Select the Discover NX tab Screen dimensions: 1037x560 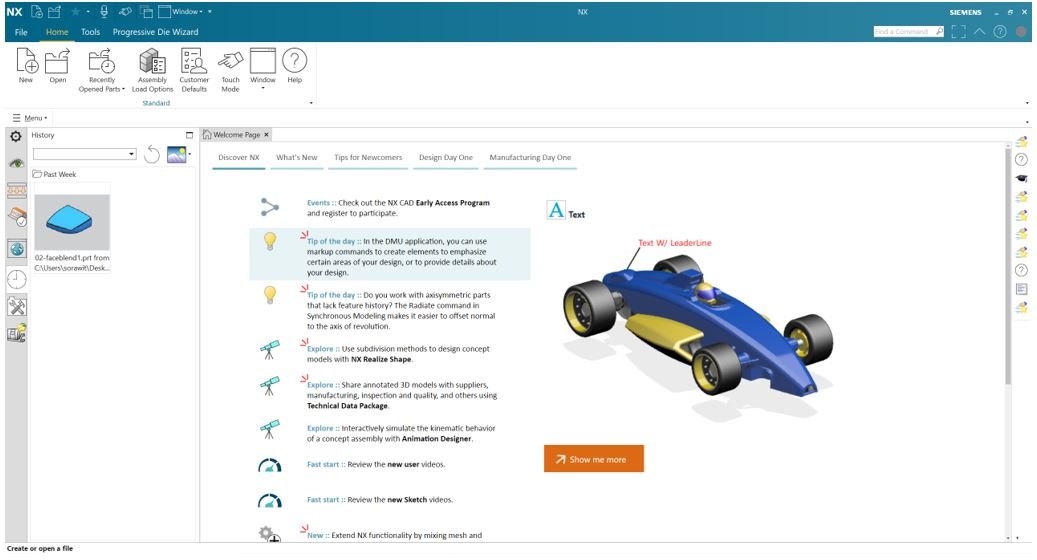tap(239, 157)
